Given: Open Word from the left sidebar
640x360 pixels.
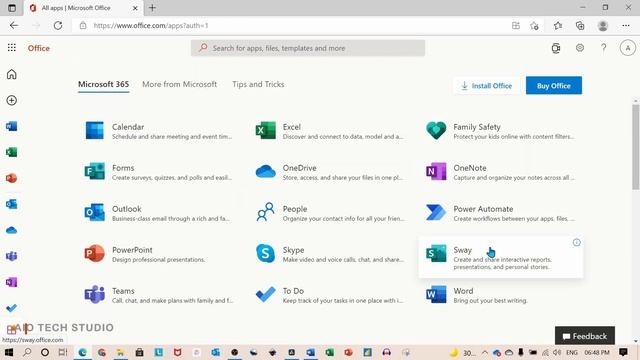Looking at the screenshot, I should 11,126.
